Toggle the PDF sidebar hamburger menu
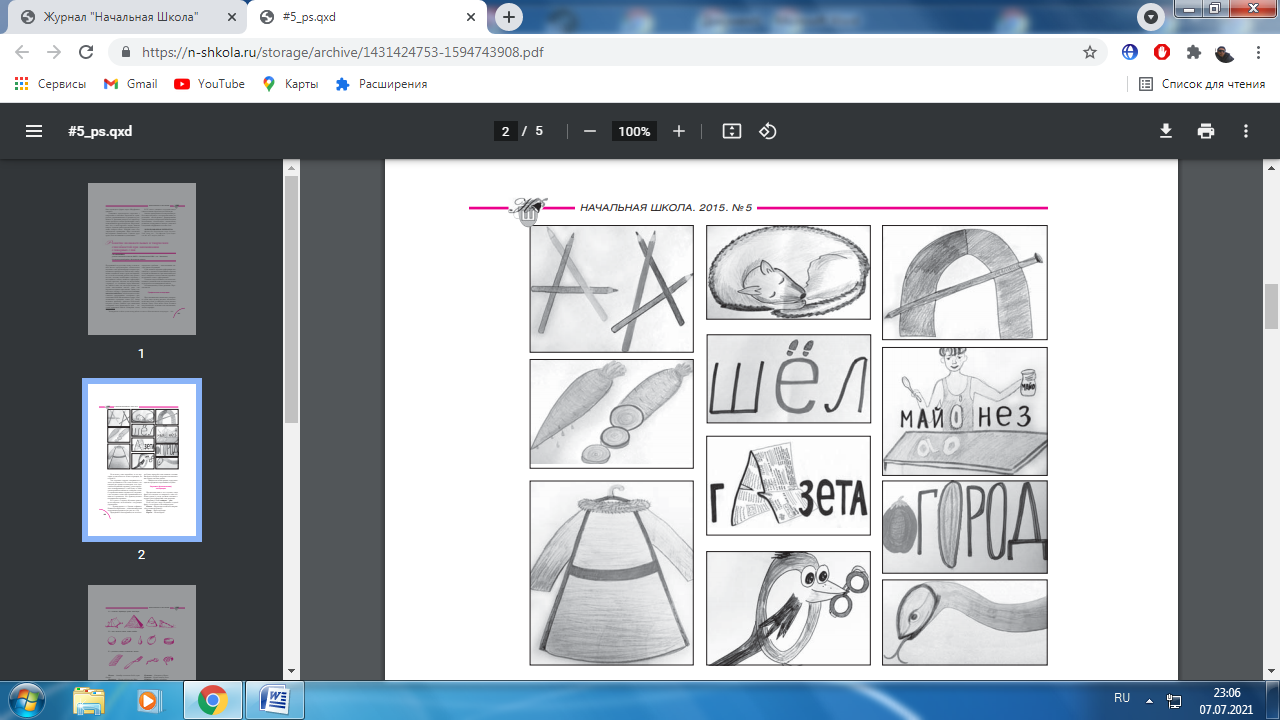Viewport: 1280px width, 720px height. coord(34,131)
